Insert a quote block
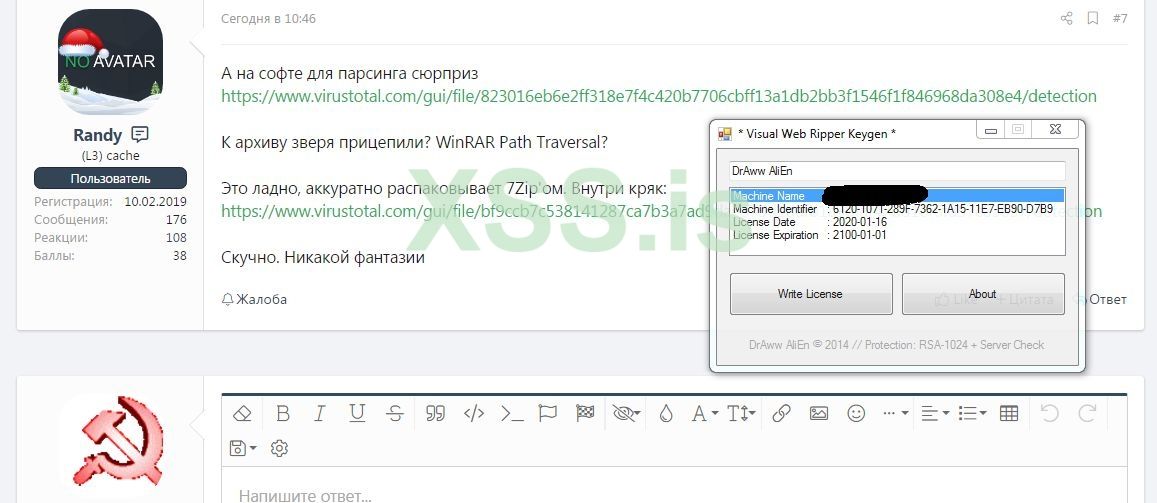Image resolution: width=1157 pixels, height=503 pixels. click(435, 413)
